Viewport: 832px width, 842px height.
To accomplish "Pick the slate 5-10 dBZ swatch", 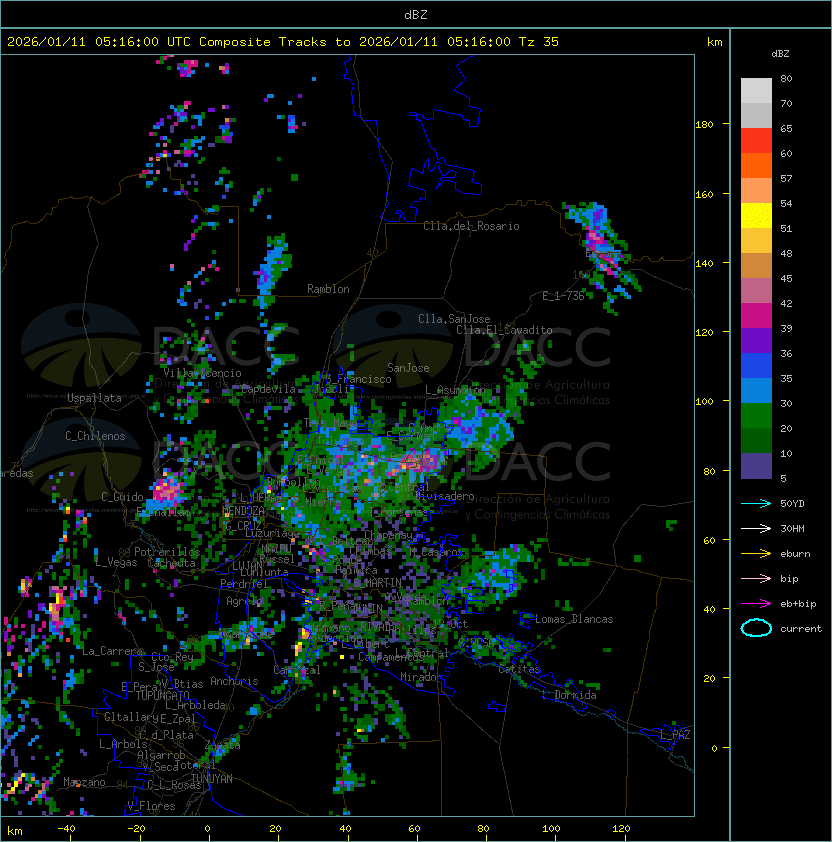I will [756, 466].
